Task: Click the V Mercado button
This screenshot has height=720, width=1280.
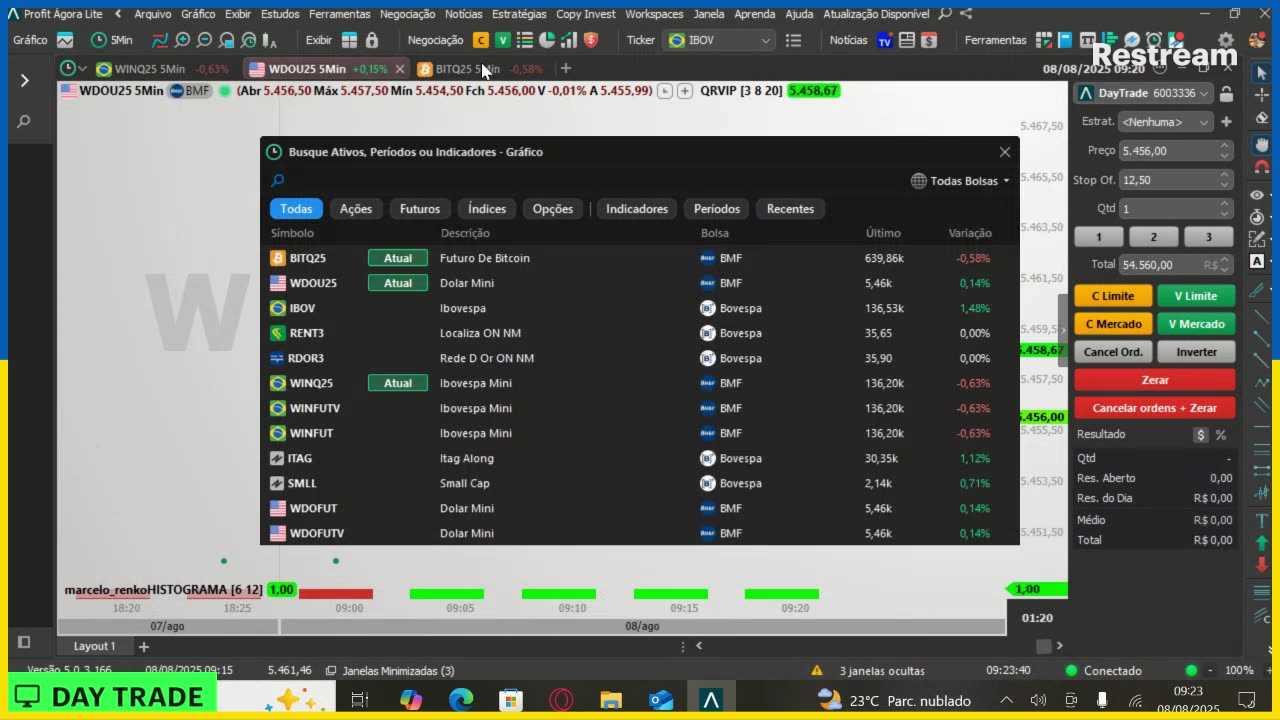Action: tap(1196, 324)
